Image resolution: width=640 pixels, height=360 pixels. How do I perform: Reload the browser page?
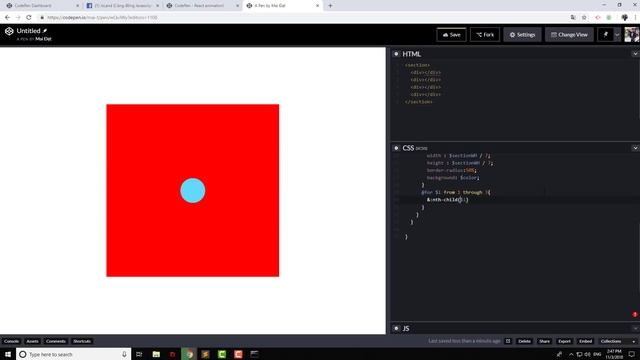click(x=29, y=18)
